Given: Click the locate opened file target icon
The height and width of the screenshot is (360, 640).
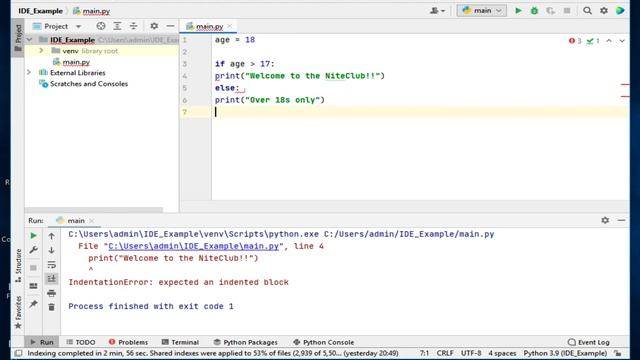Looking at the screenshot, I should coord(101,26).
